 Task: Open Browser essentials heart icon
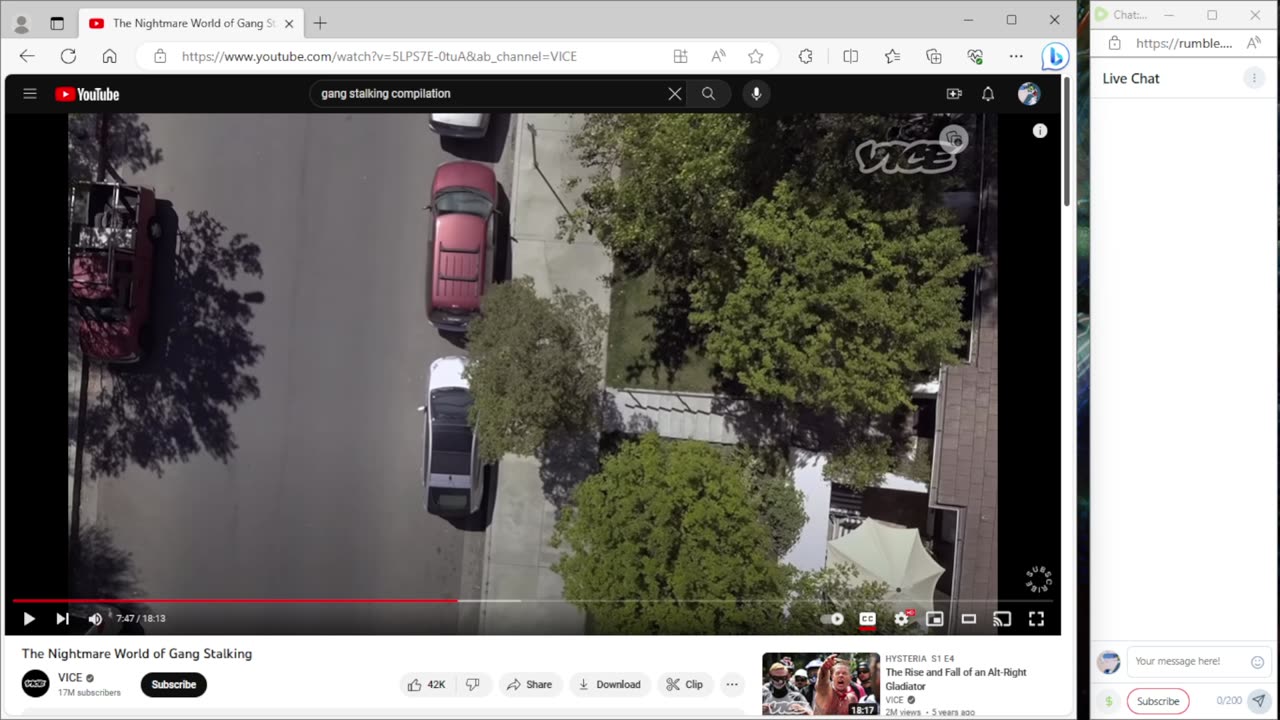pyautogui.click(x=975, y=57)
